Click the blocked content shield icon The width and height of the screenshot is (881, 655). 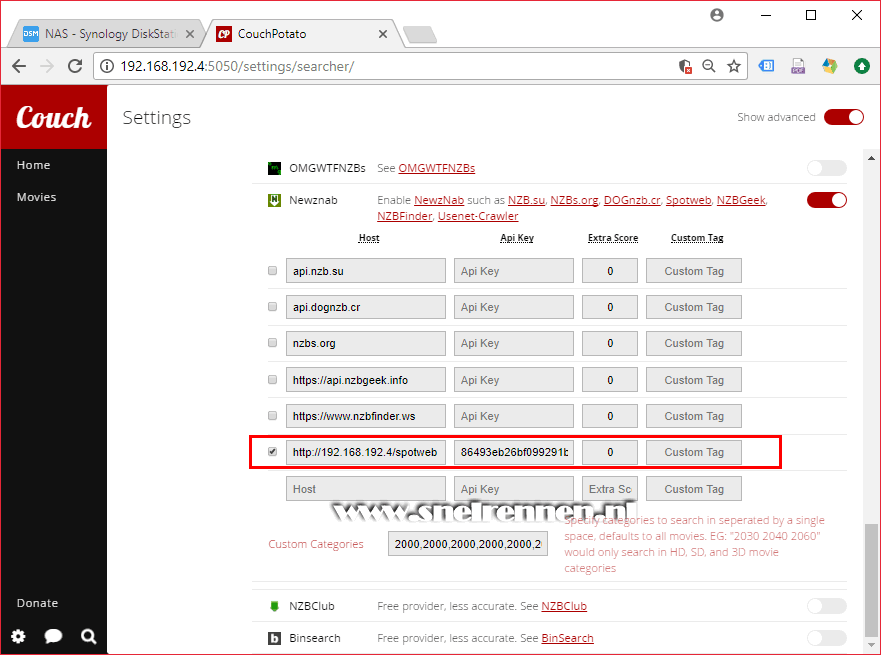[685, 66]
